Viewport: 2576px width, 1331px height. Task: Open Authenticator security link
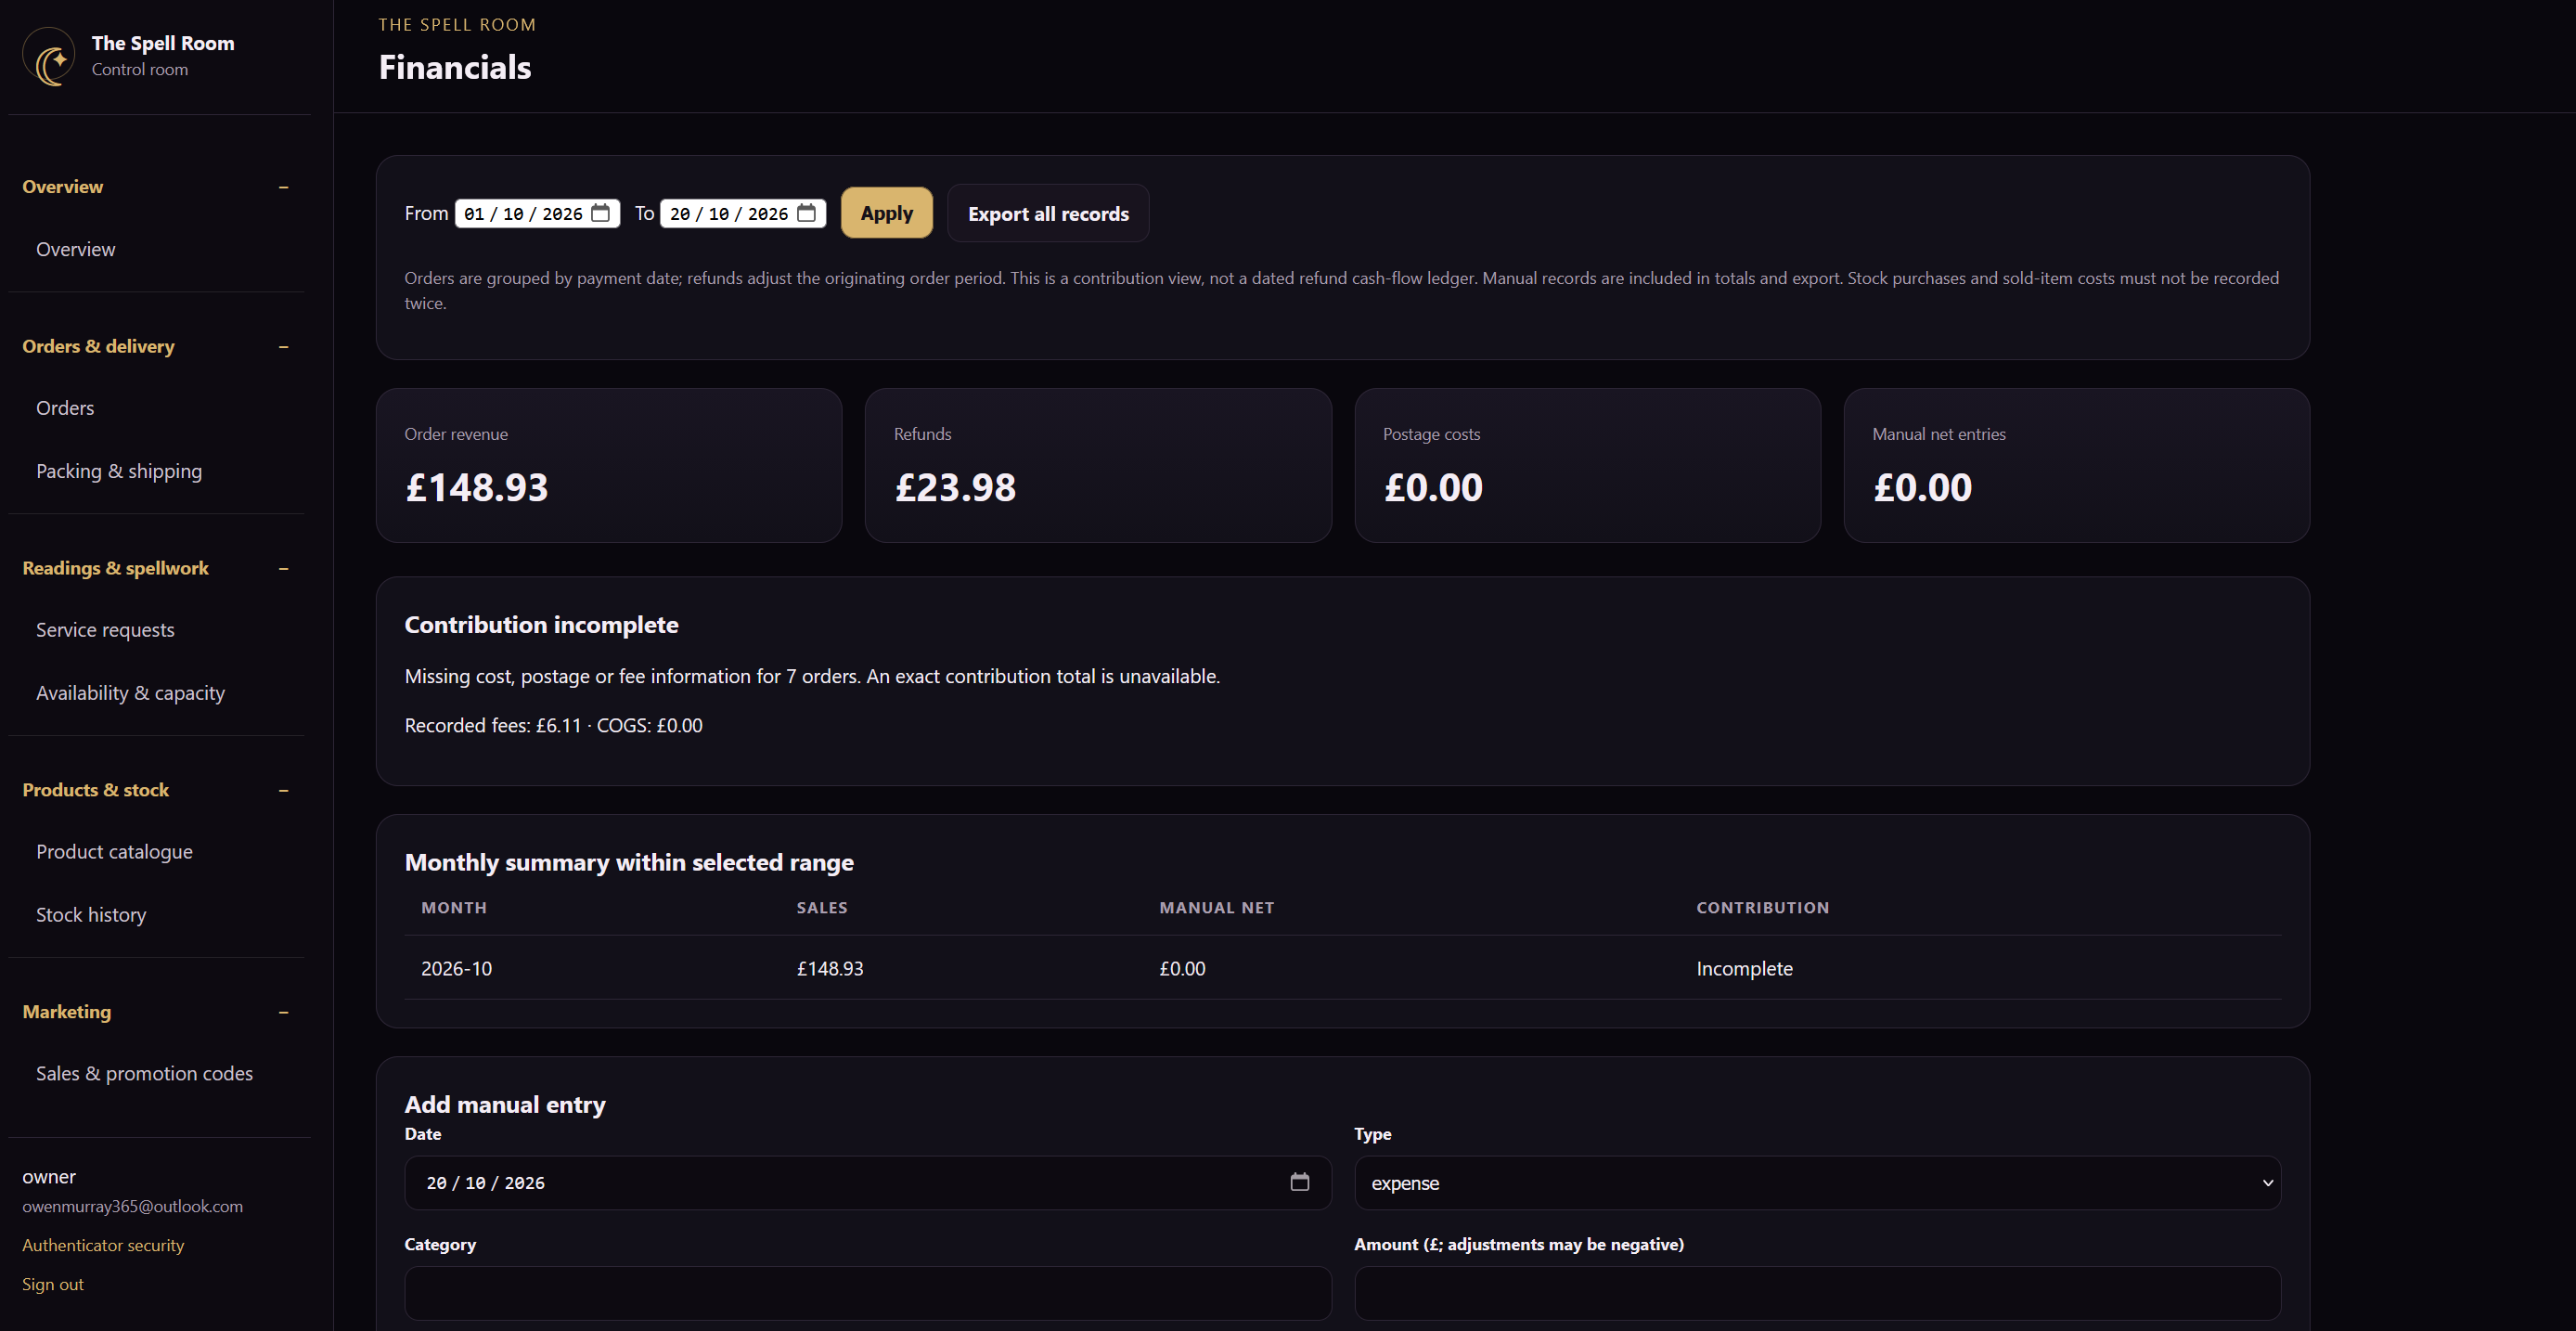(103, 1245)
